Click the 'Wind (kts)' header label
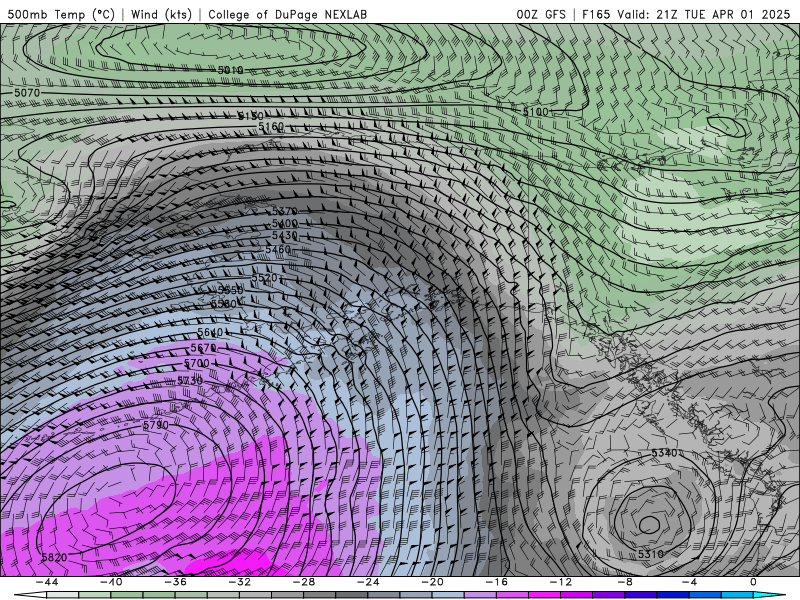 pos(161,14)
